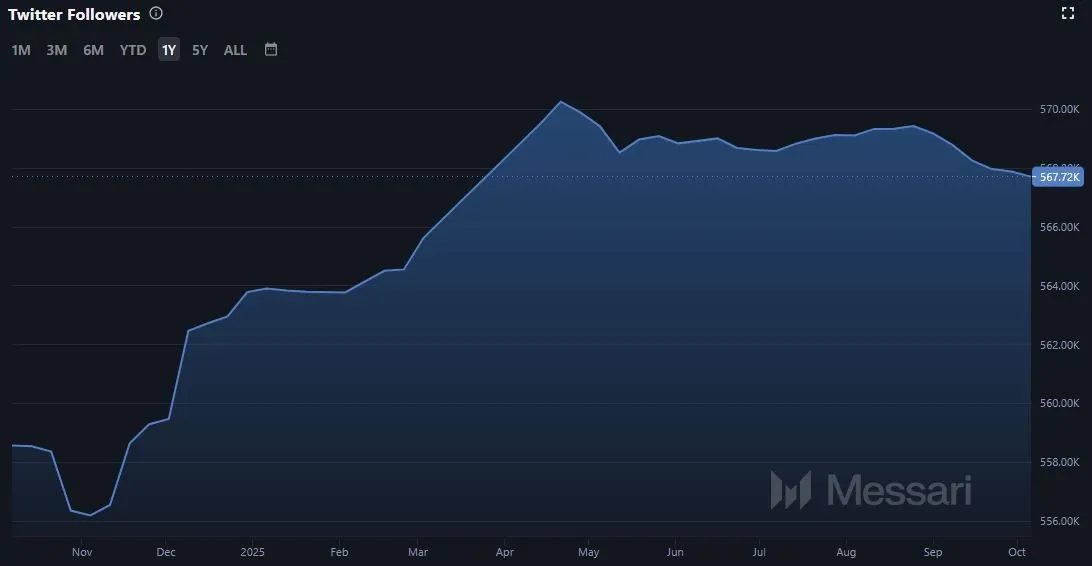1092x566 pixels.
Task: Click the Oct label on x-axis
Action: (x=1017, y=551)
